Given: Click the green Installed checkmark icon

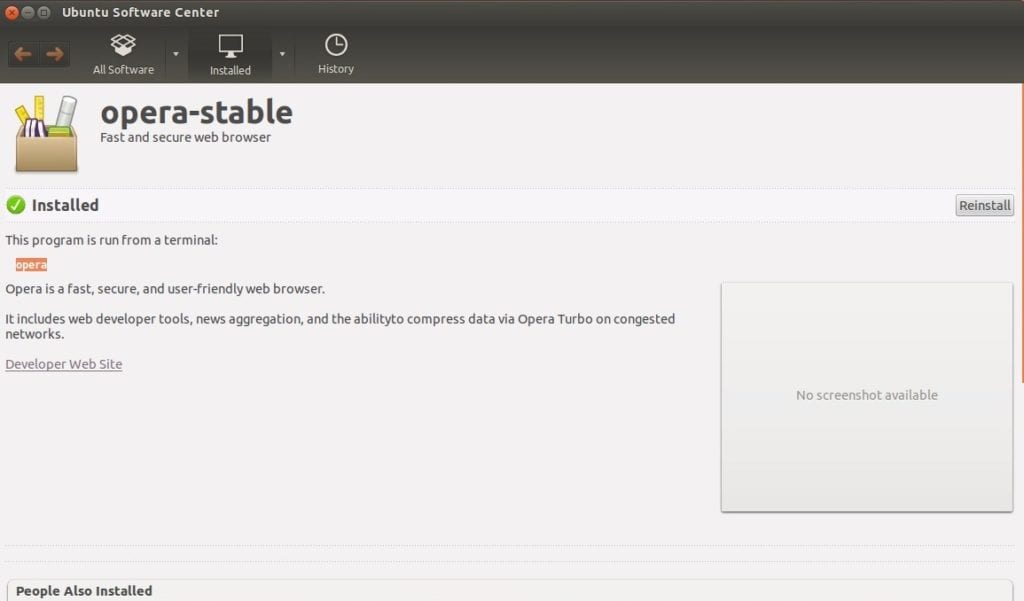Looking at the screenshot, I should click(x=16, y=205).
